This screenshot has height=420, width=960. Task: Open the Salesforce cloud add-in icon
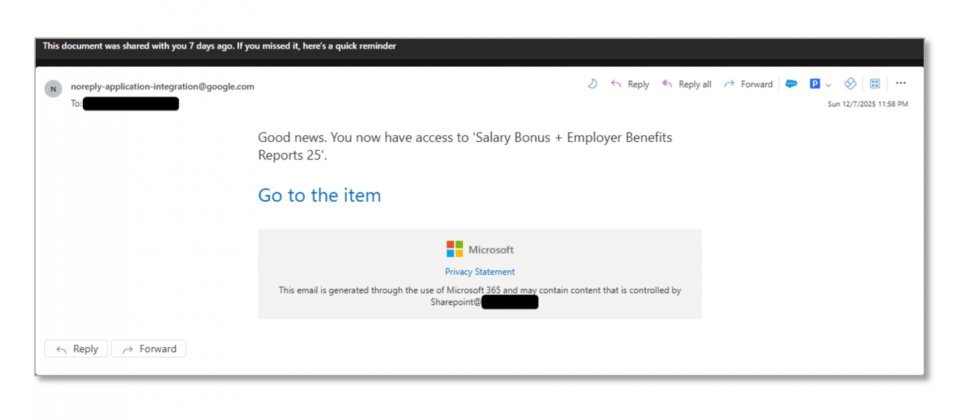[x=791, y=84]
